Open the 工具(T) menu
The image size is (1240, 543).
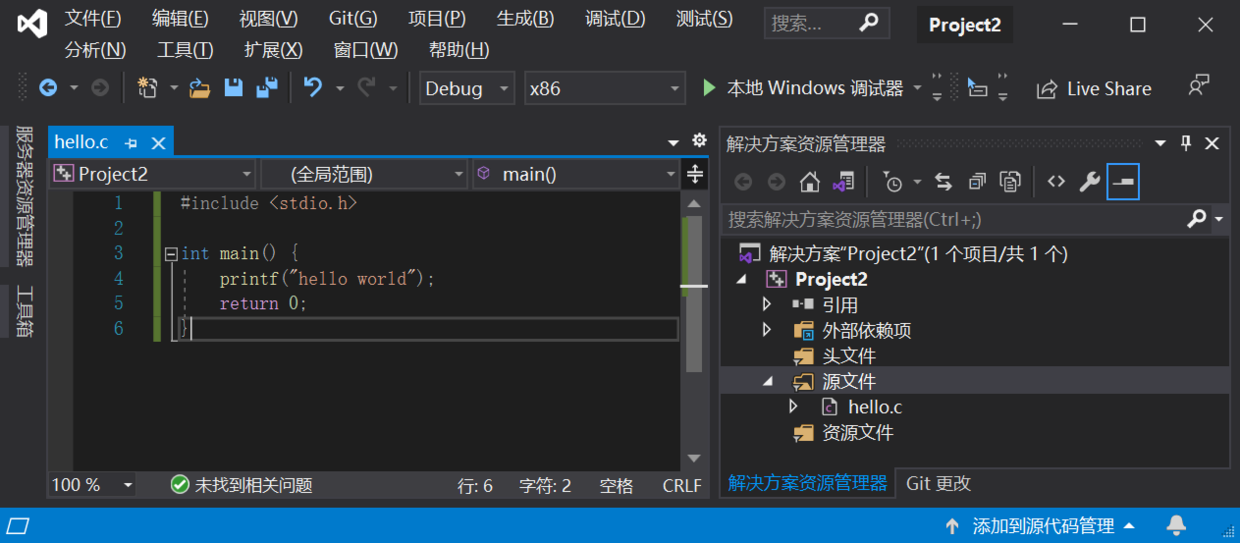185,50
